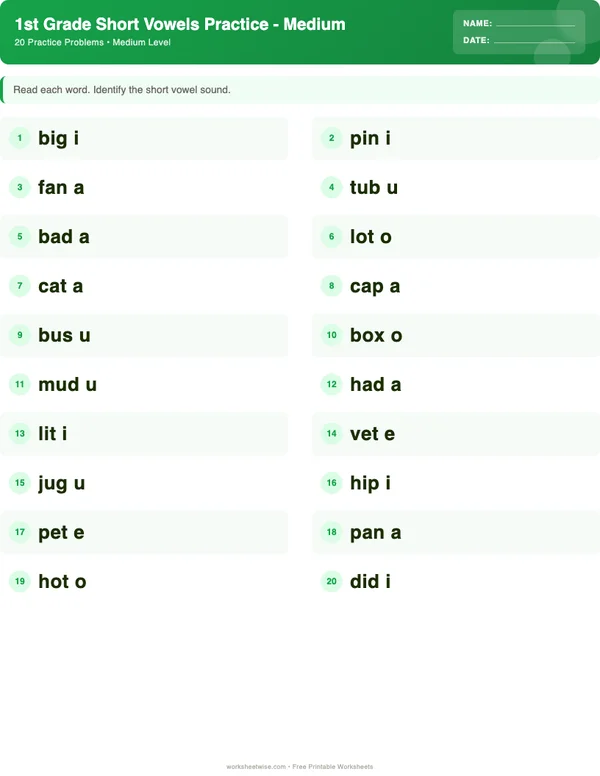Click the word 'pin i' in problem 2
600x776 pixels.
(x=370, y=138)
